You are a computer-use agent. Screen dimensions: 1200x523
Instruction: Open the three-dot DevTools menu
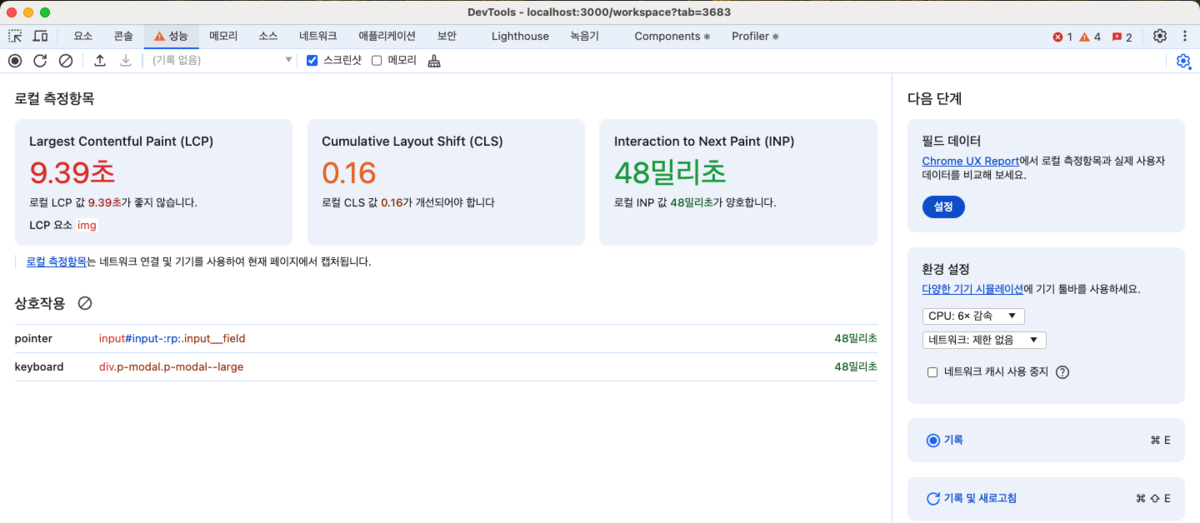pyautogui.click(x=1185, y=36)
